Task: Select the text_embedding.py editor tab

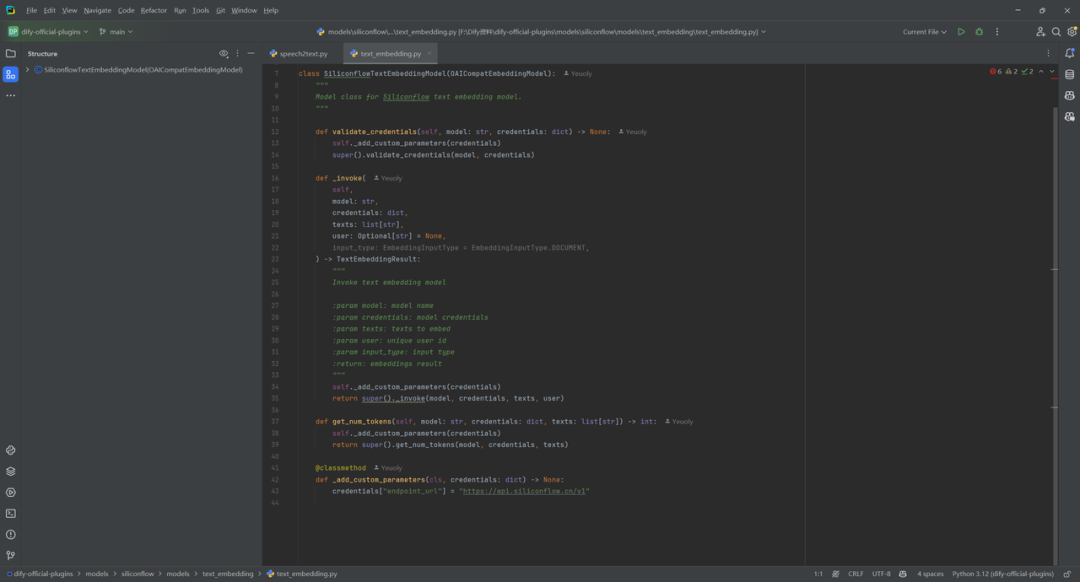Action: [391, 54]
